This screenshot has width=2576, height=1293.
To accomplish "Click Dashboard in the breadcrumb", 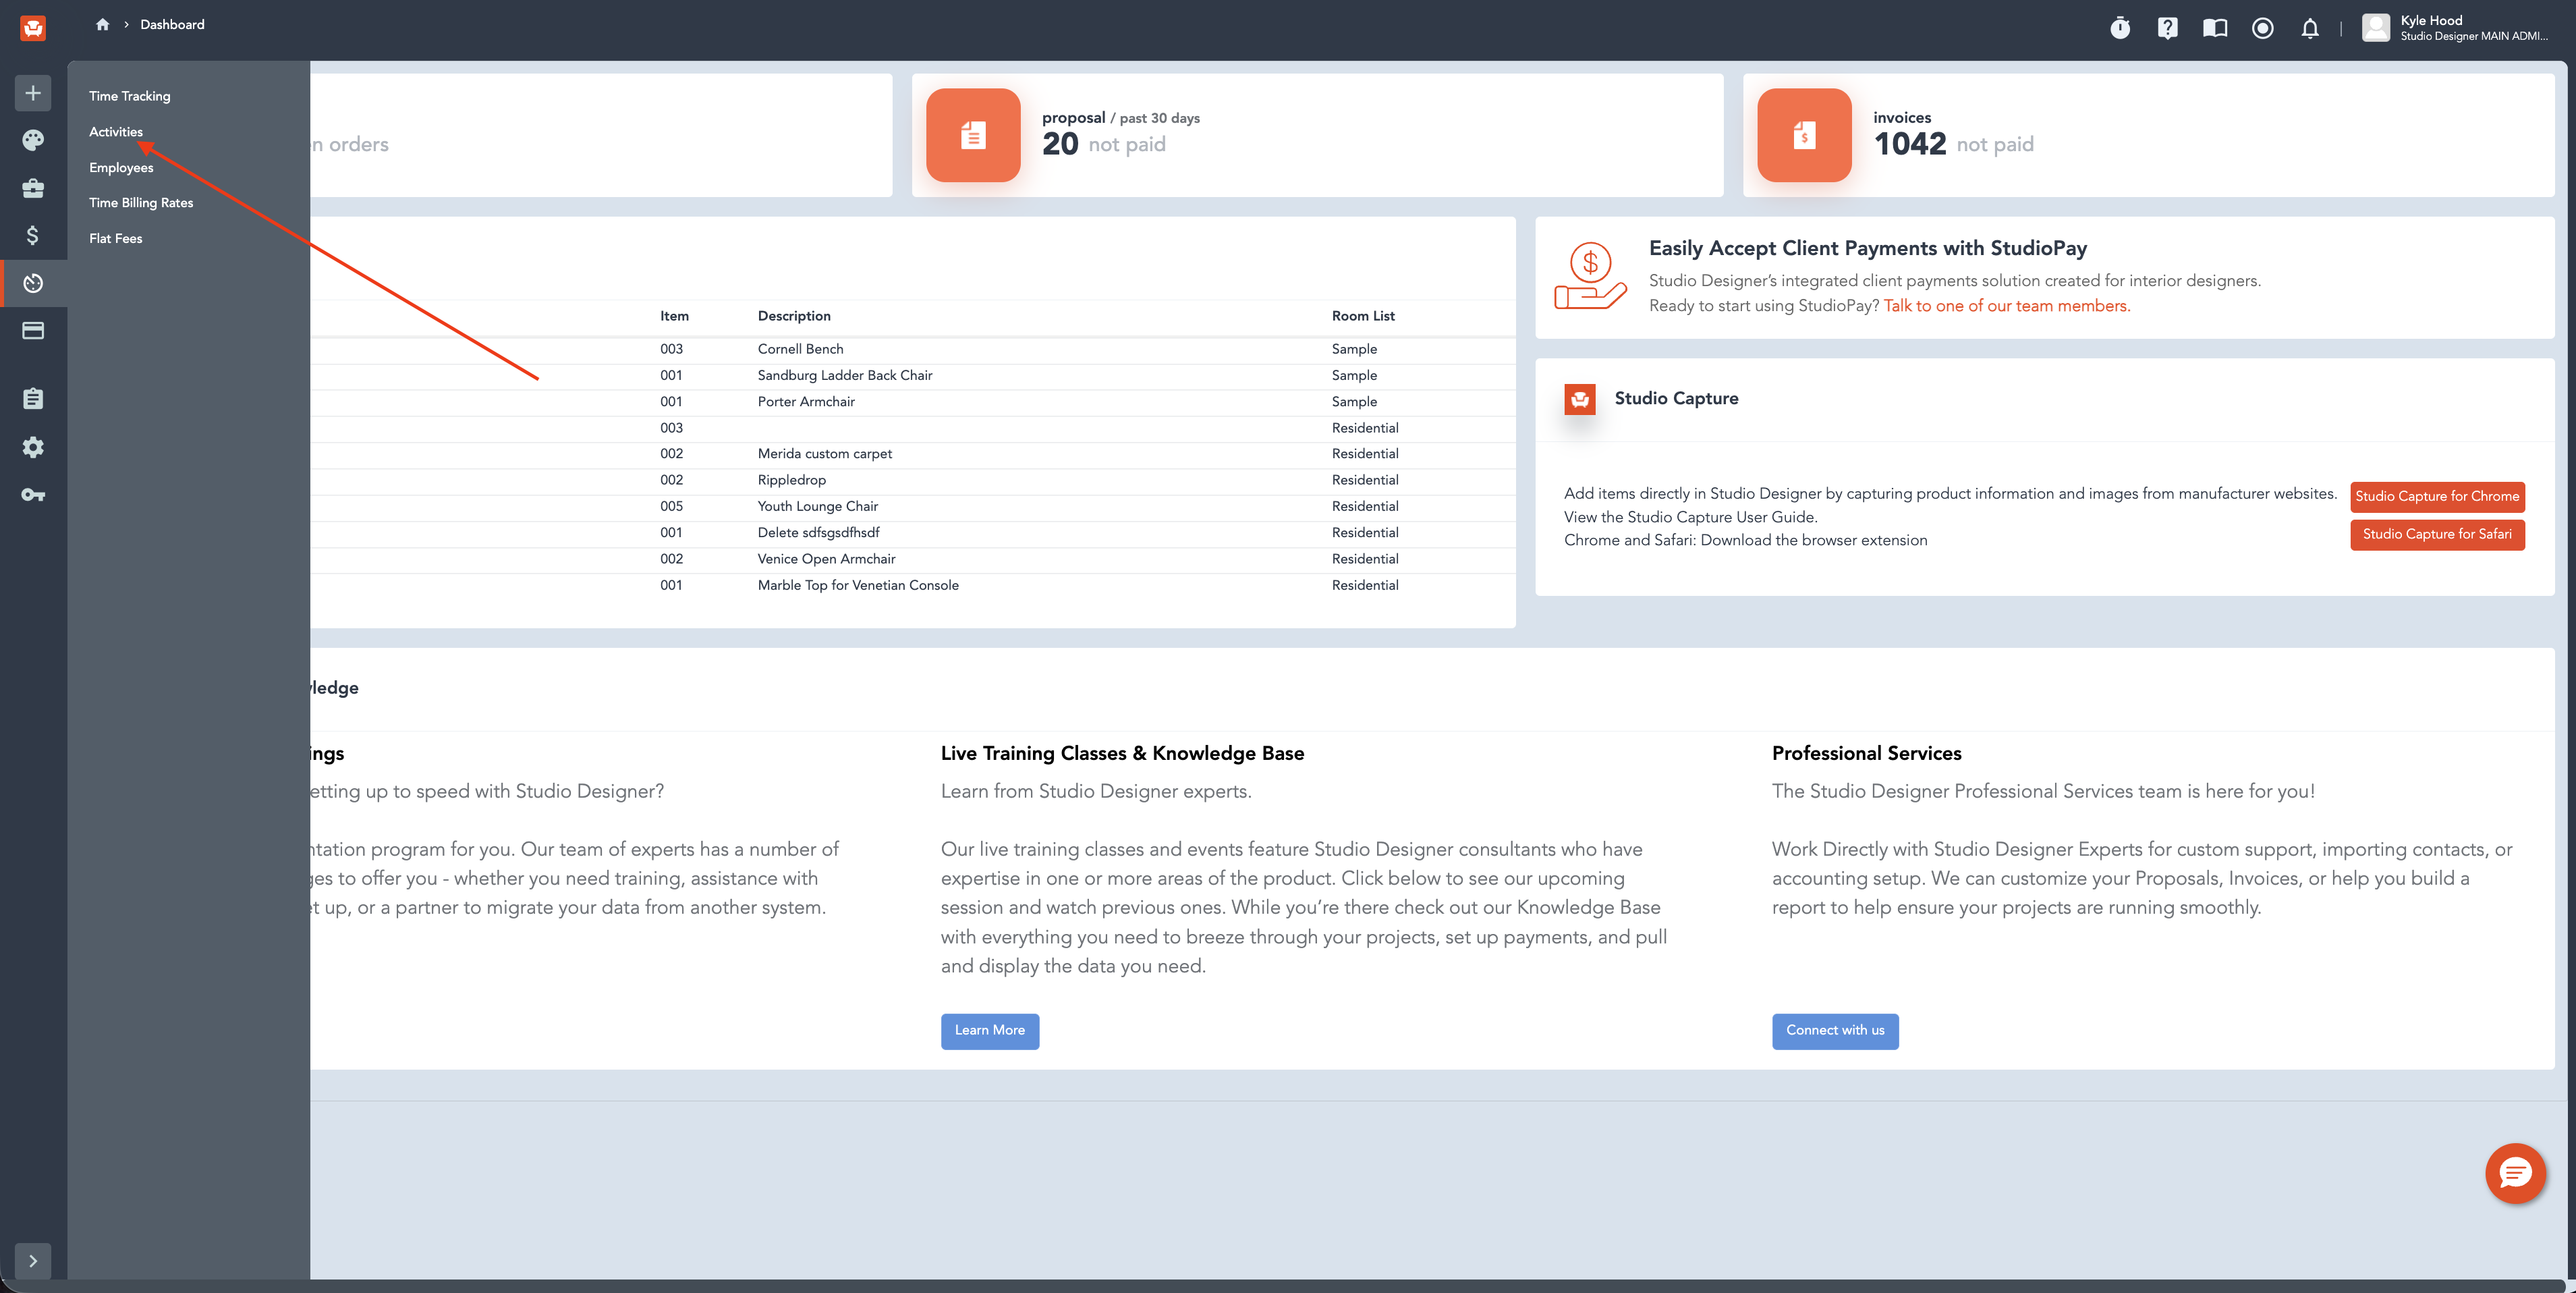I will pyautogui.click(x=172, y=24).
